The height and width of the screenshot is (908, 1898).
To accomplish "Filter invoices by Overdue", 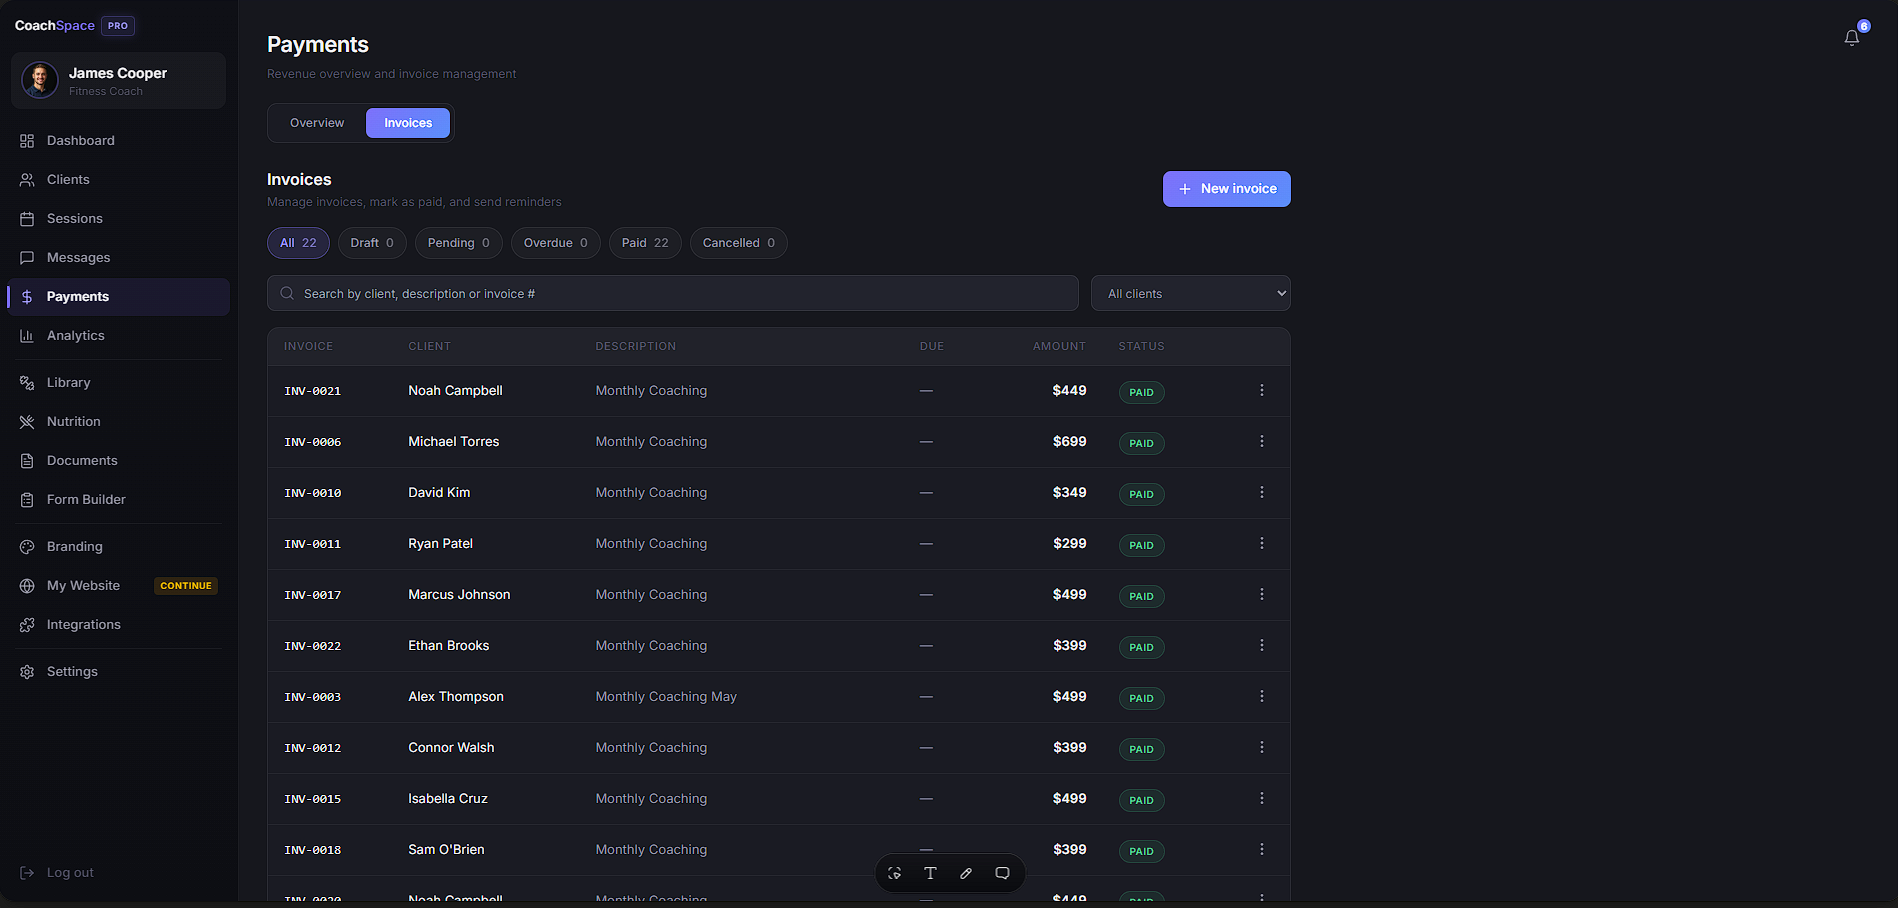I will (556, 243).
